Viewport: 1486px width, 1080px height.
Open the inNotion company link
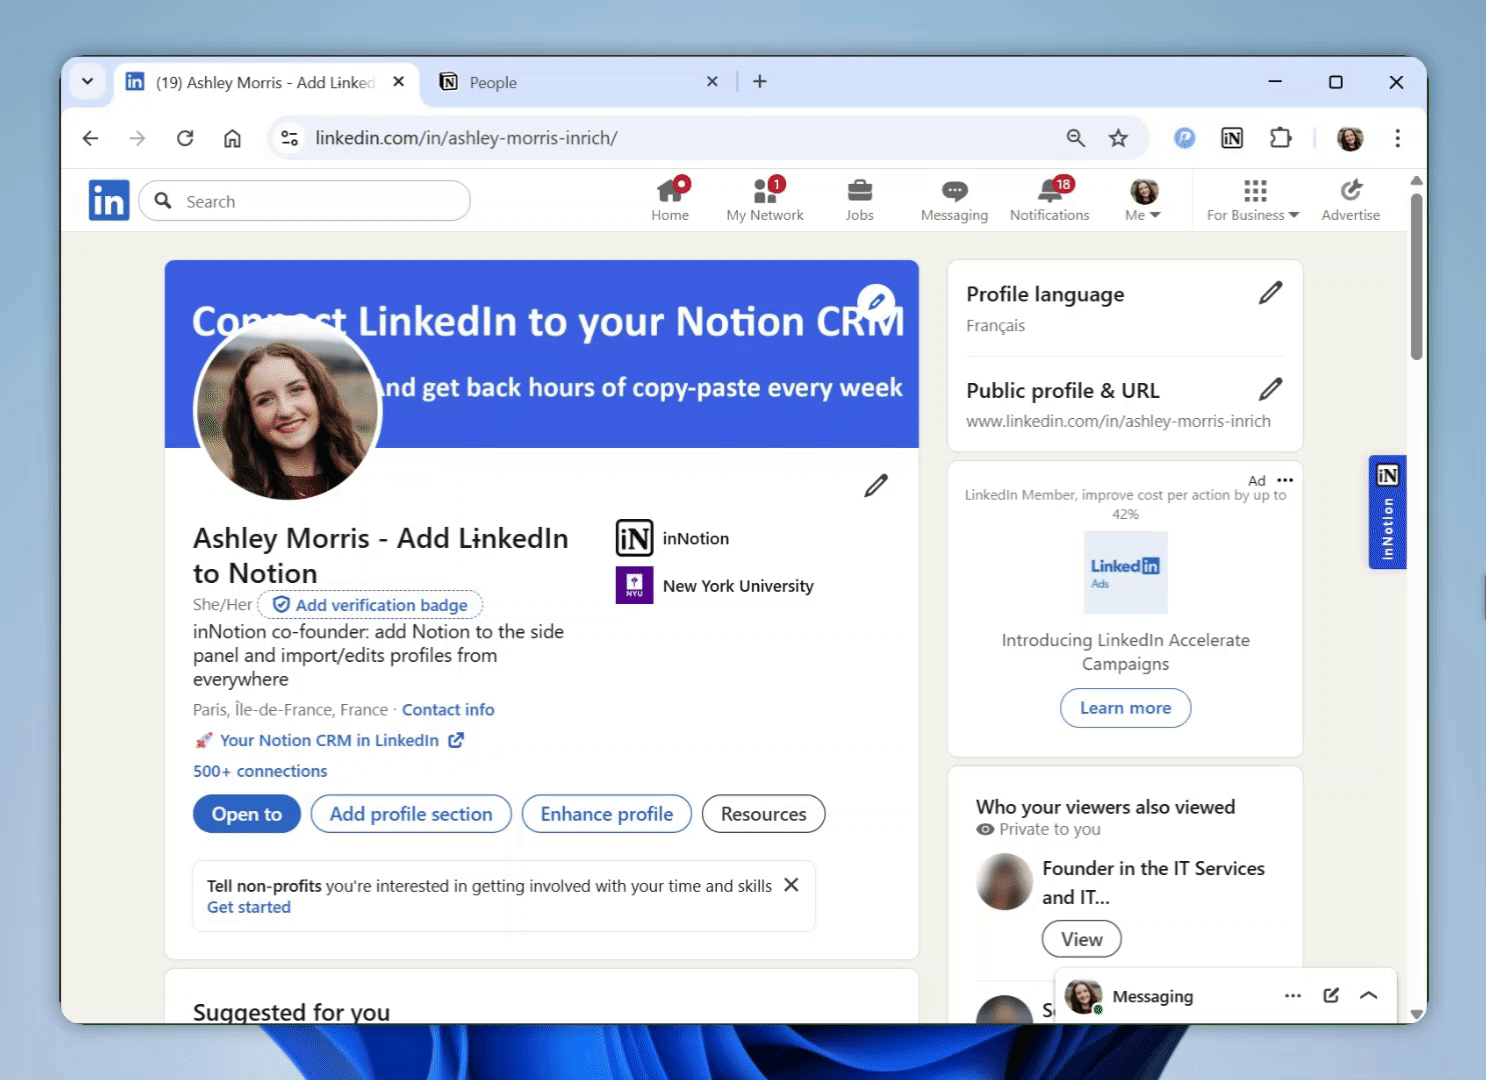[673, 538]
